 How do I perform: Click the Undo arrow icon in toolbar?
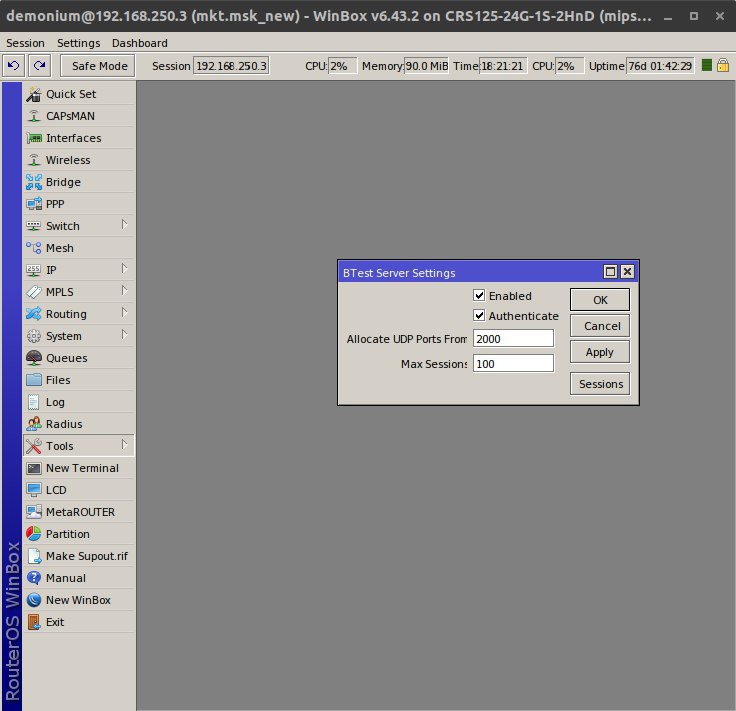14,65
